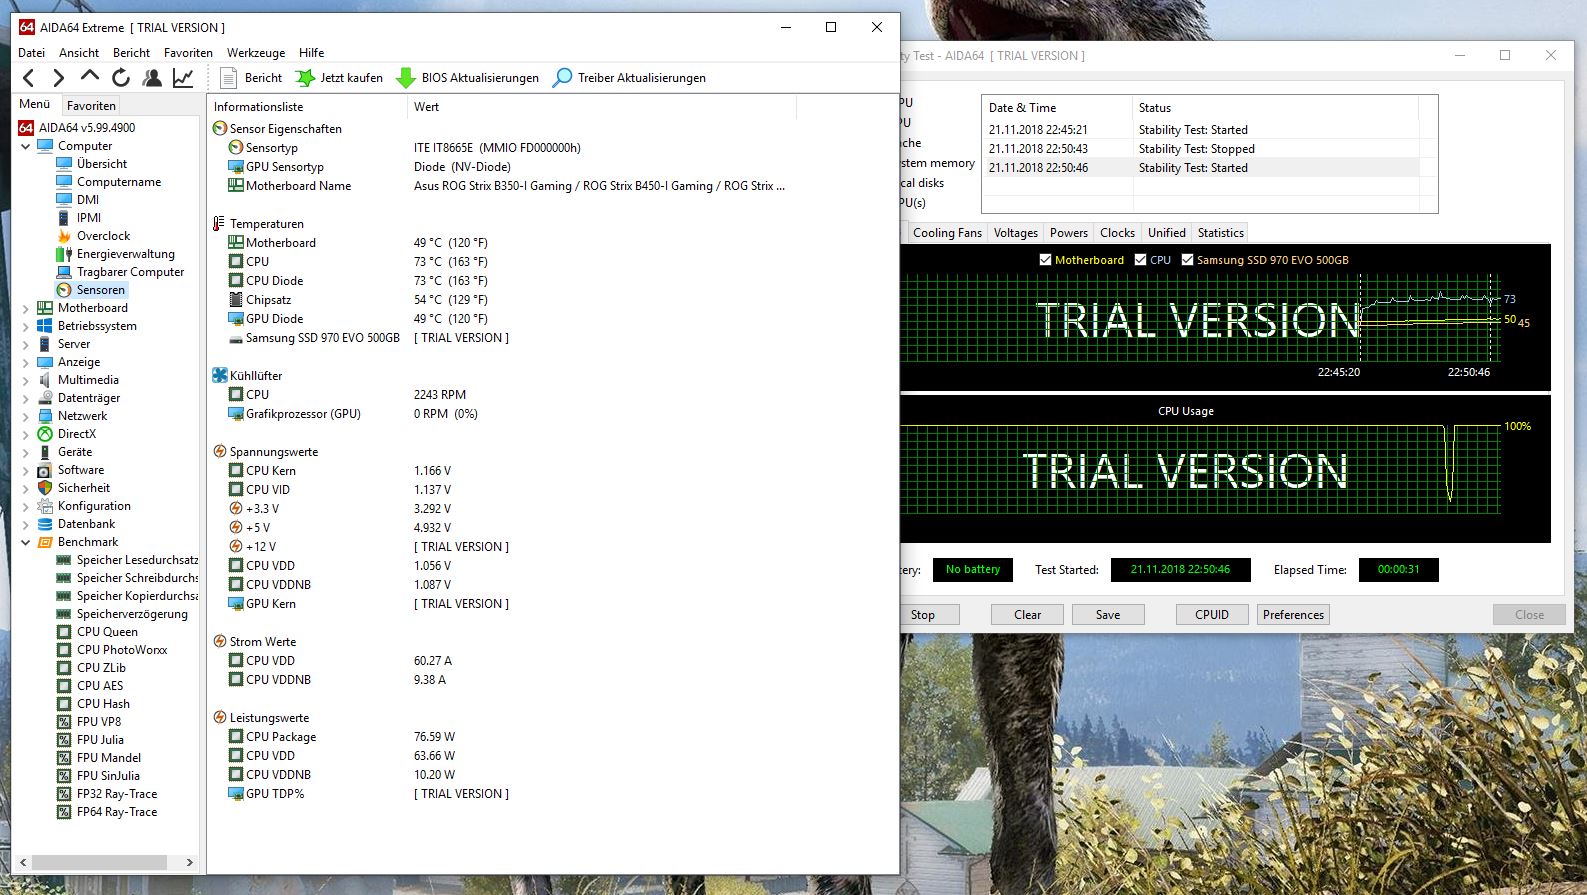Expand the Server tree node
The image size is (1587, 895).
26,344
